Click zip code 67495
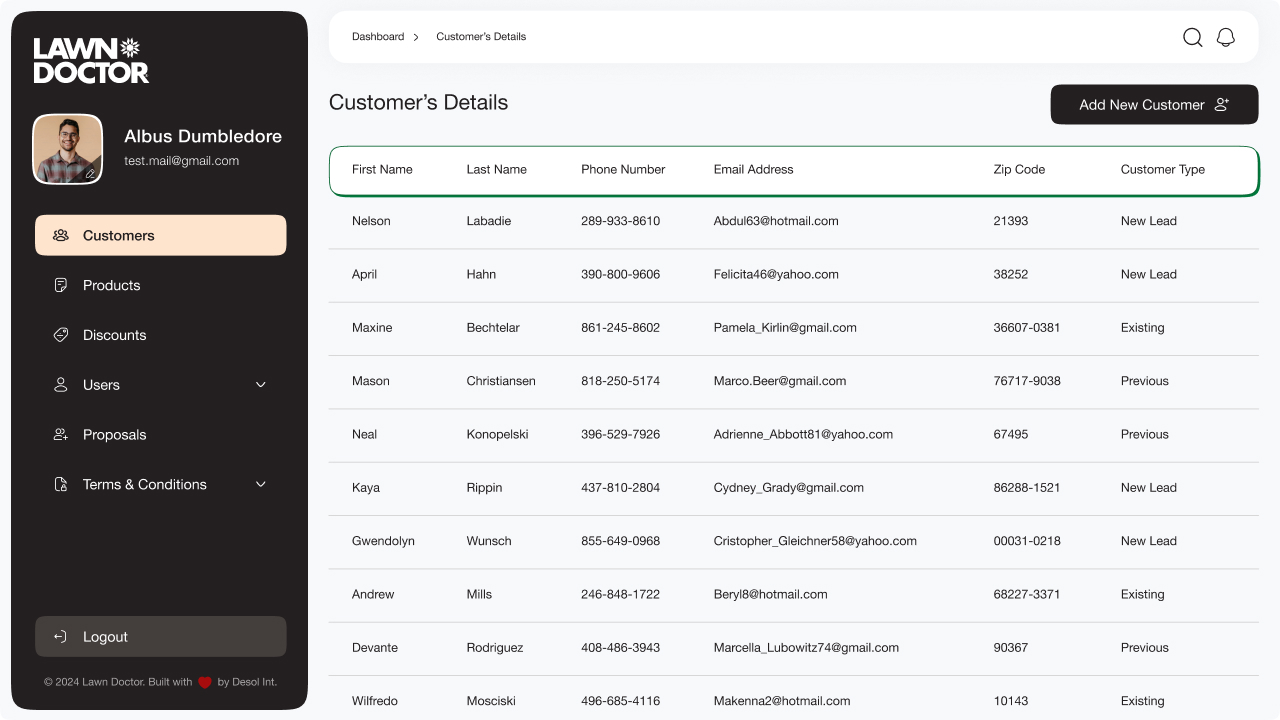Viewport: 1280px width, 720px height. [1010, 434]
